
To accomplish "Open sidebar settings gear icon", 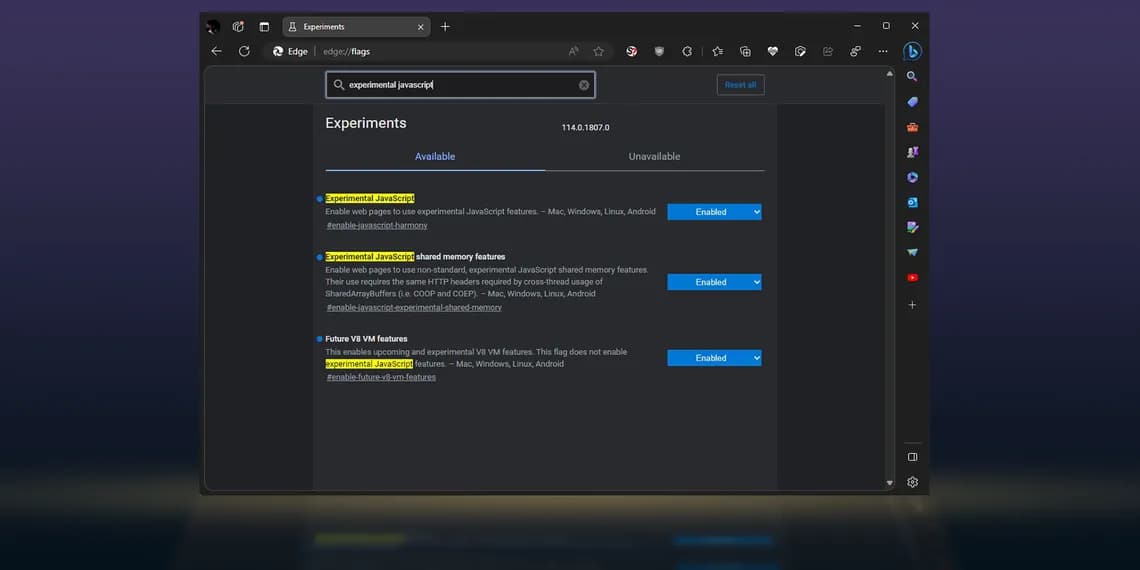I will click(x=912, y=482).
